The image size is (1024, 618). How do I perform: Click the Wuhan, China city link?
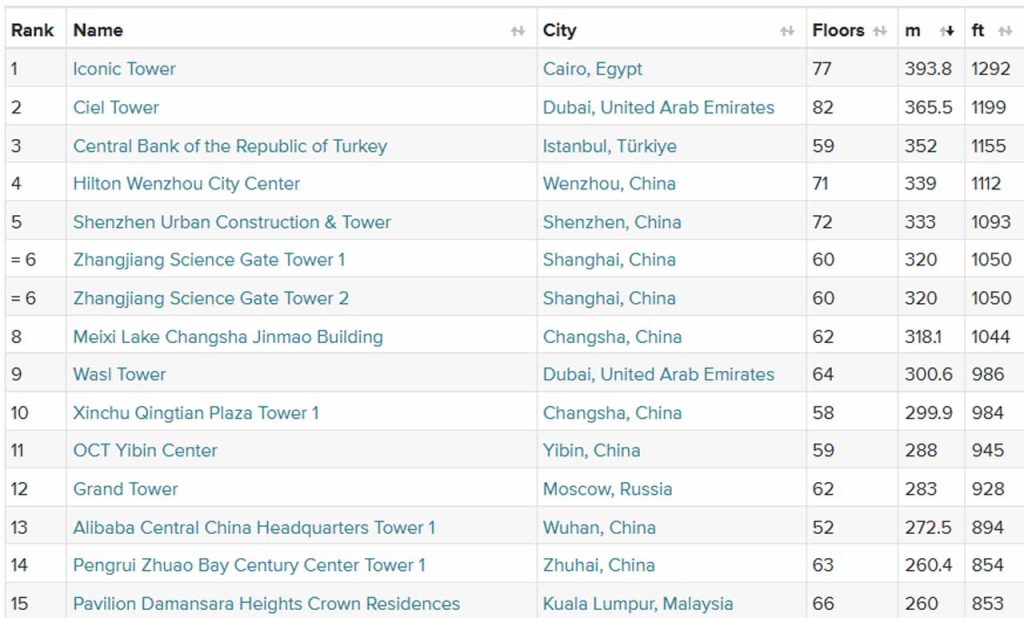pyautogui.click(x=599, y=527)
